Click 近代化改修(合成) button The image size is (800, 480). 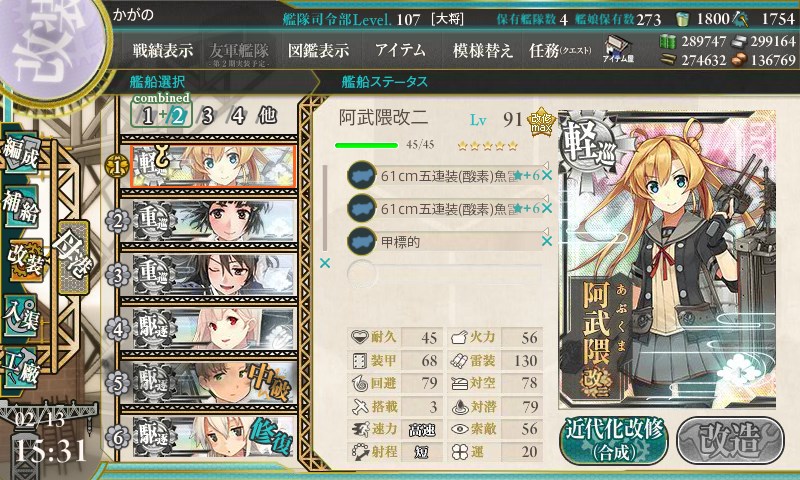tap(614, 440)
